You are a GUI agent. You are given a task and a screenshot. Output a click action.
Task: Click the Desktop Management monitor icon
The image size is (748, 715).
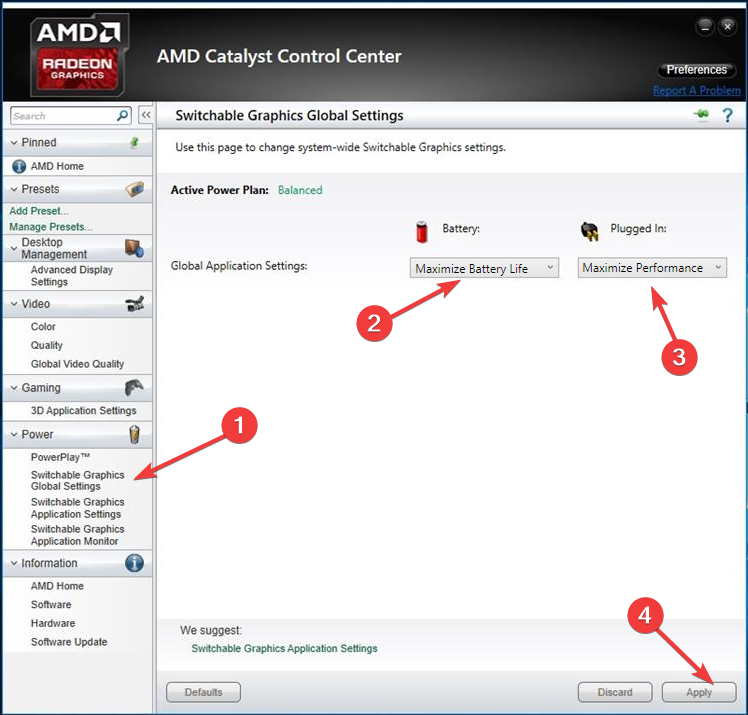(135, 248)
